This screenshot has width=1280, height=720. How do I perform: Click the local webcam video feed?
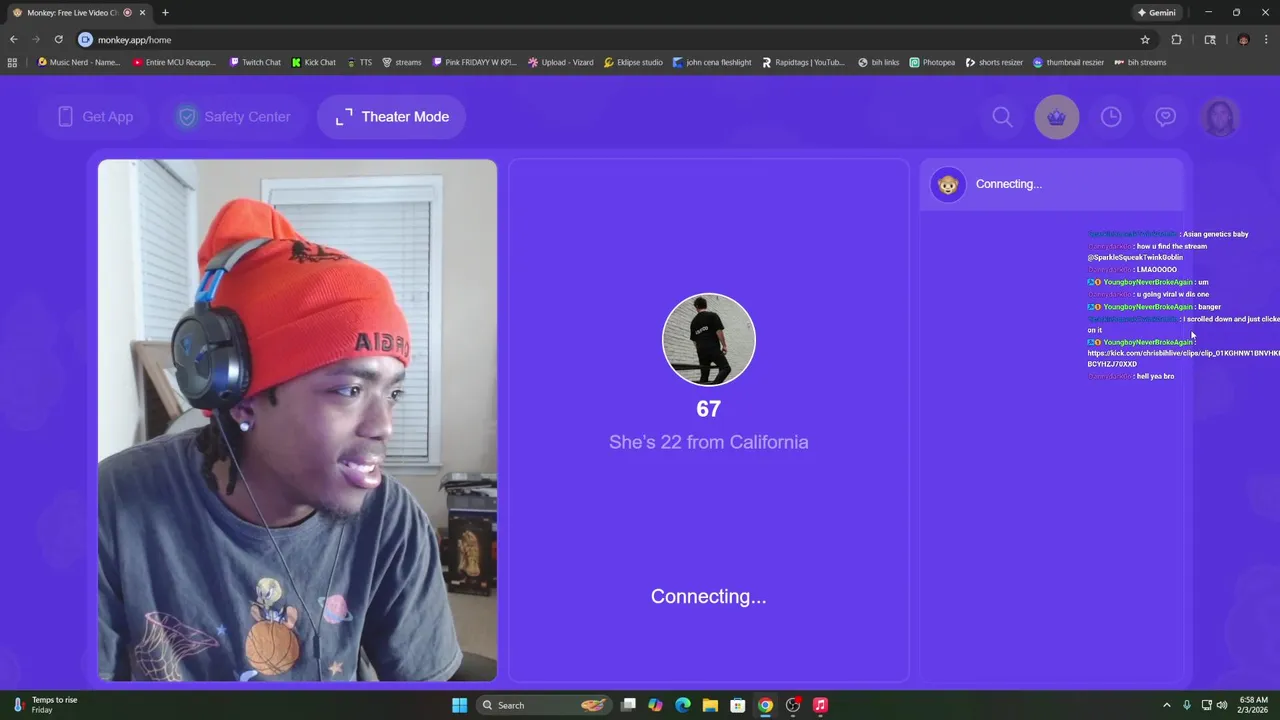pos(297,420)
